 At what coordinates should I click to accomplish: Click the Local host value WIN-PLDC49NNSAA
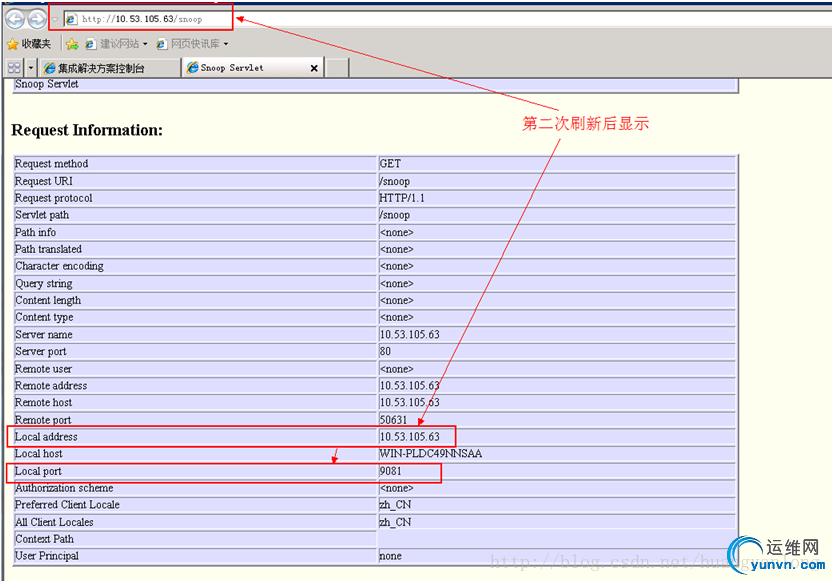click(431, 454)
